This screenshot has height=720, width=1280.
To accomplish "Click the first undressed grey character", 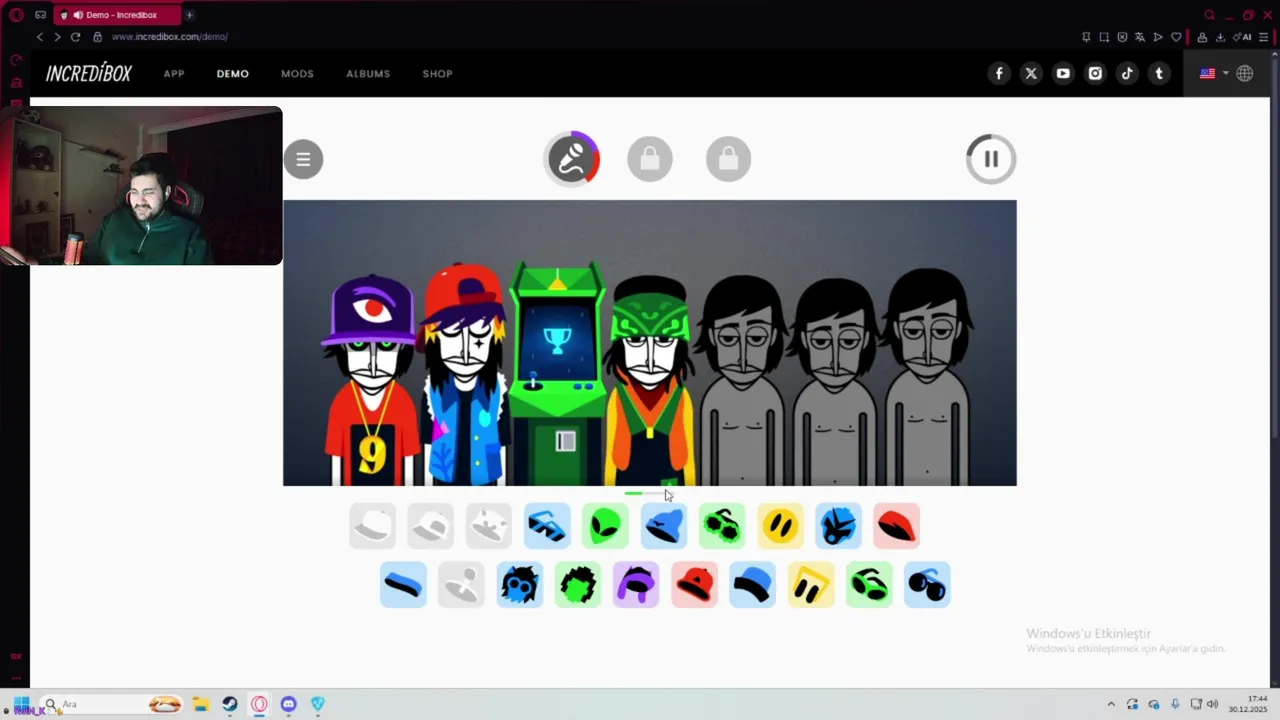I will pyautogui.click(x=742, y=380).
